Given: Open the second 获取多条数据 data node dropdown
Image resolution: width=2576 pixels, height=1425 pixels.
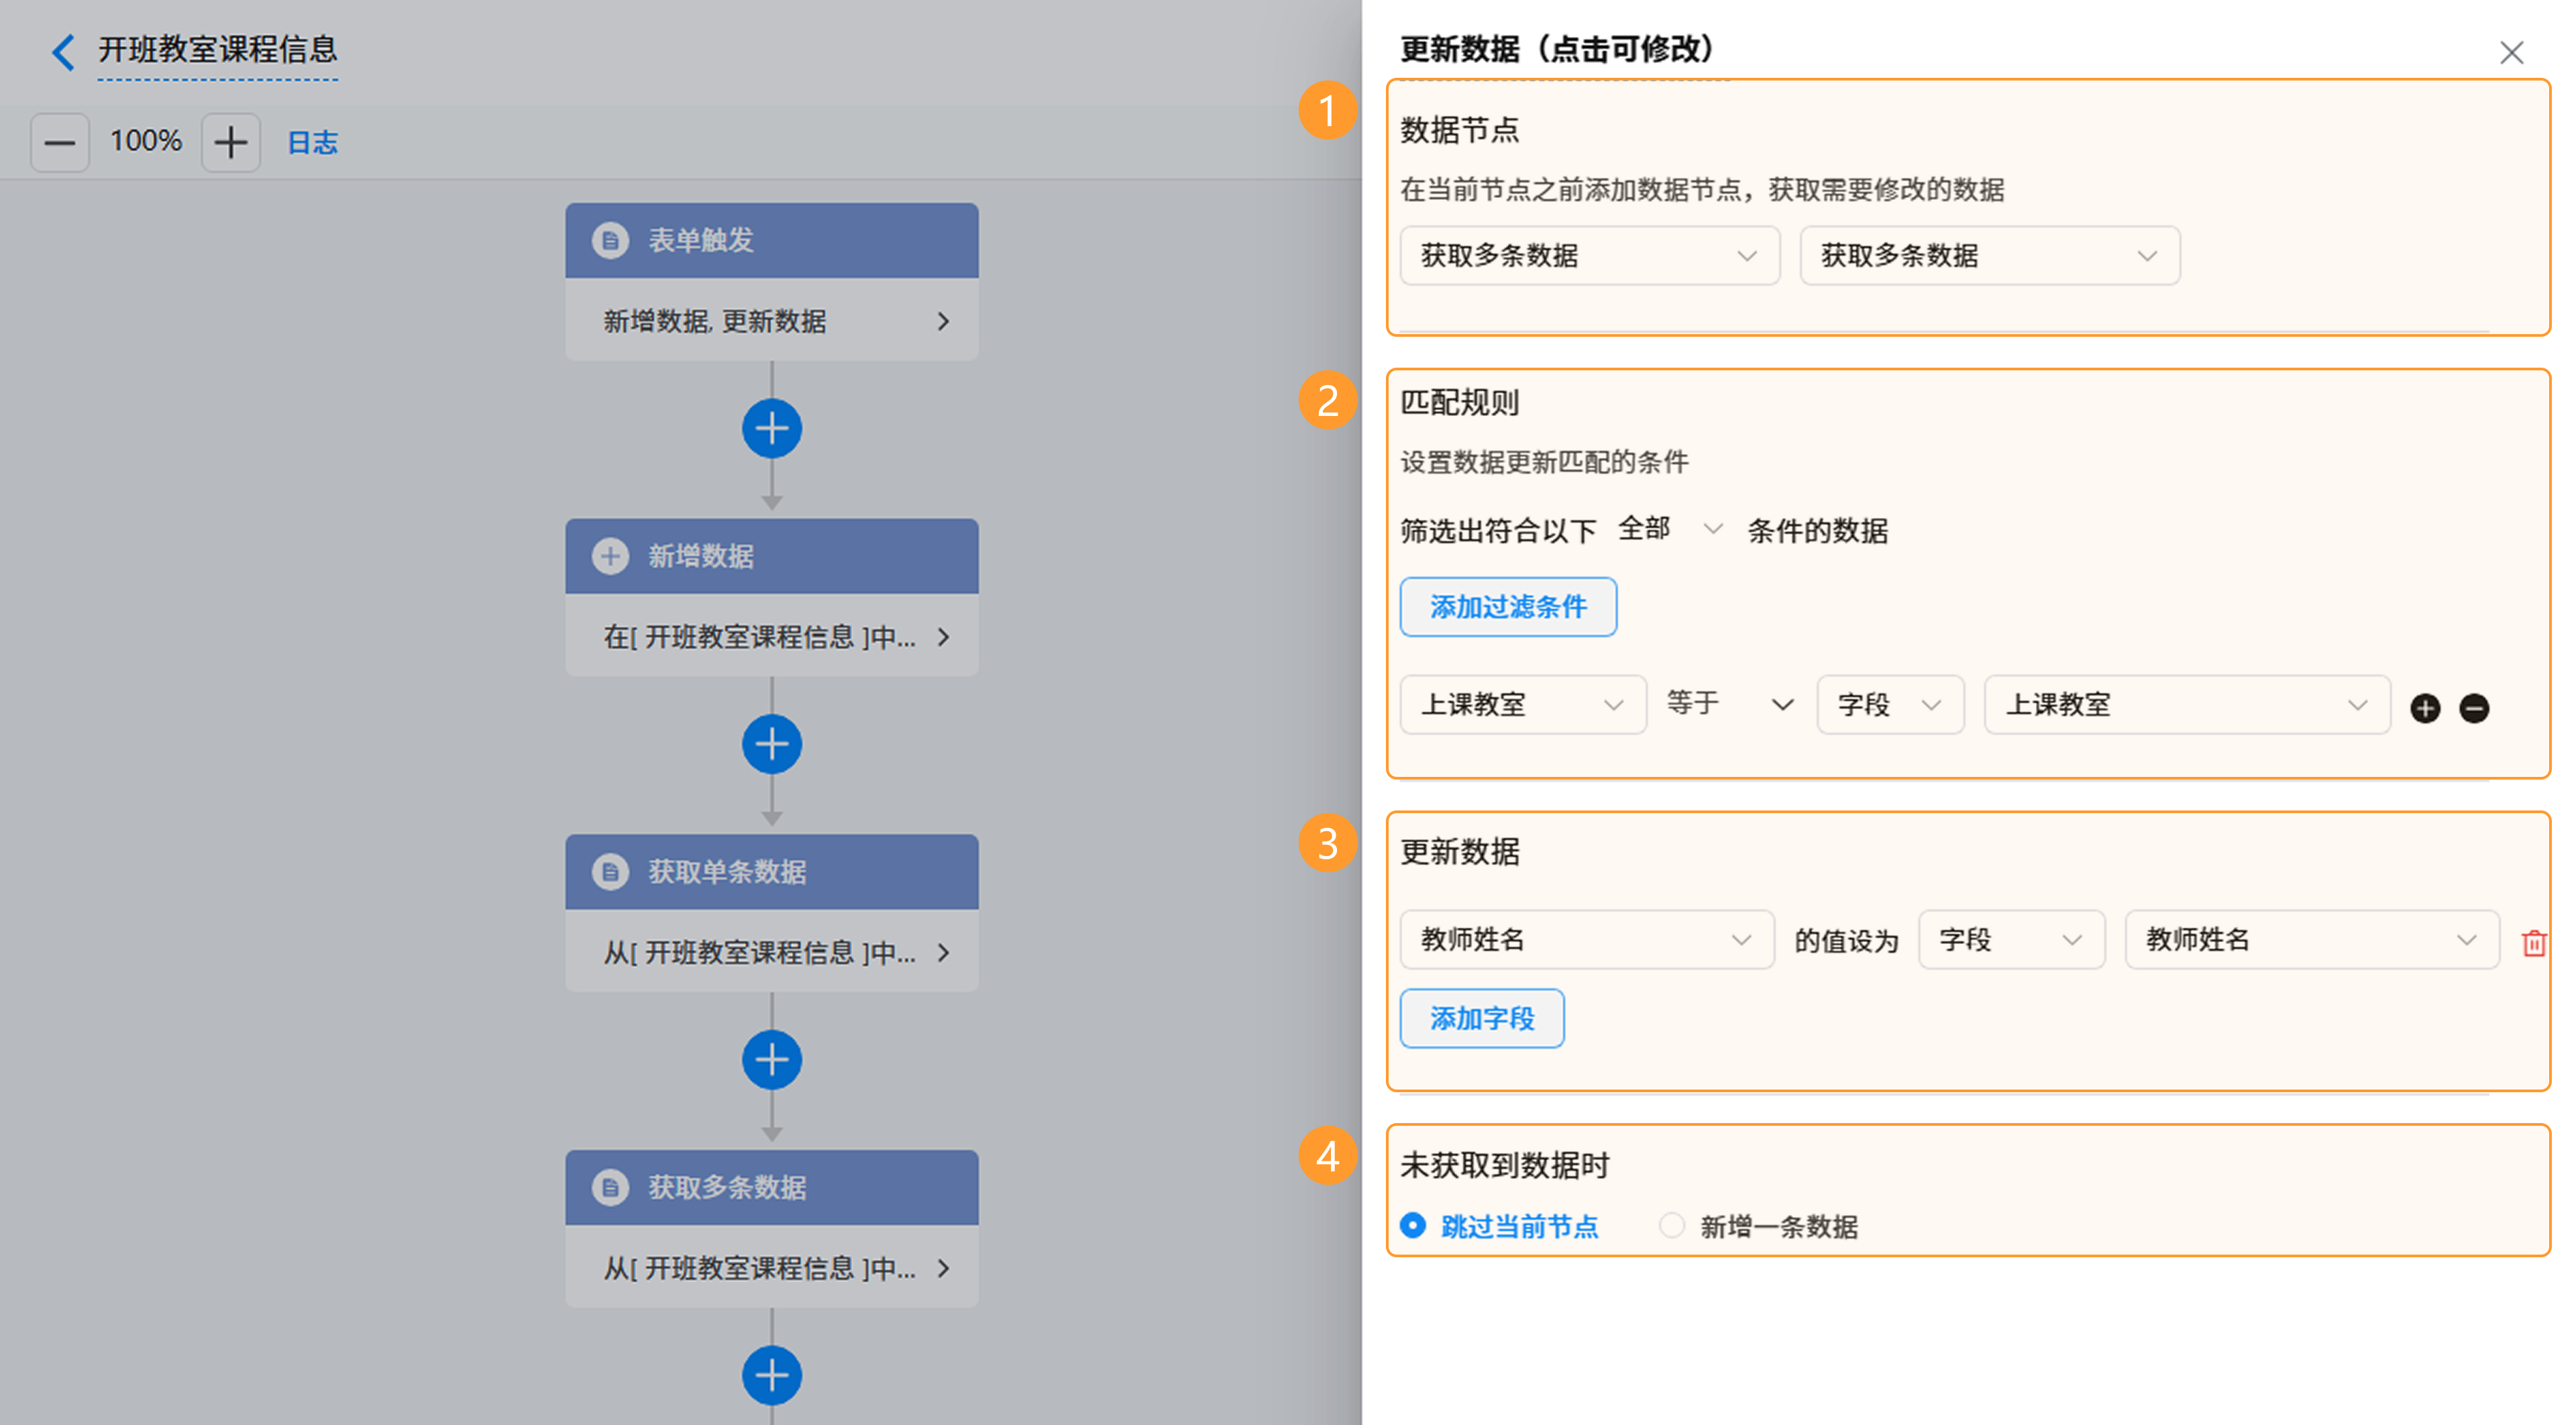Looking at the screenshot, I should (x=1990, y=256).
